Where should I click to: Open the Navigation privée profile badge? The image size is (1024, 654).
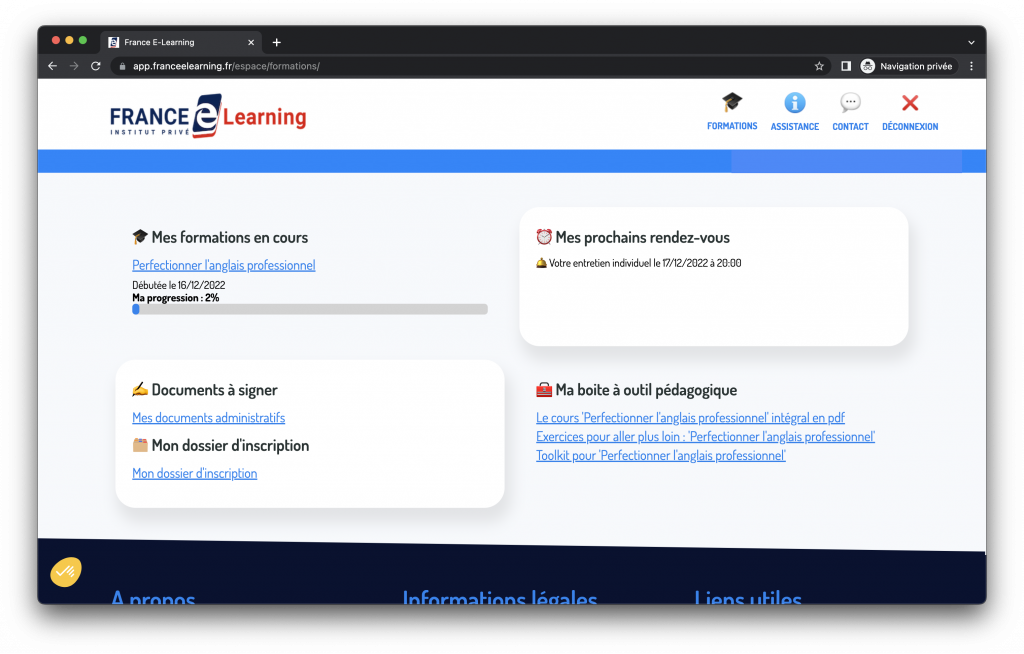[x=906, y=66]
